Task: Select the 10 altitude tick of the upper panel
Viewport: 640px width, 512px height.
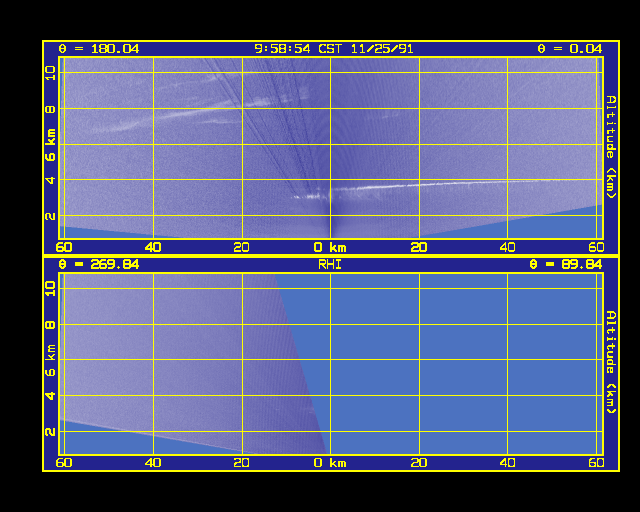Action: click(x=50, y=73)
